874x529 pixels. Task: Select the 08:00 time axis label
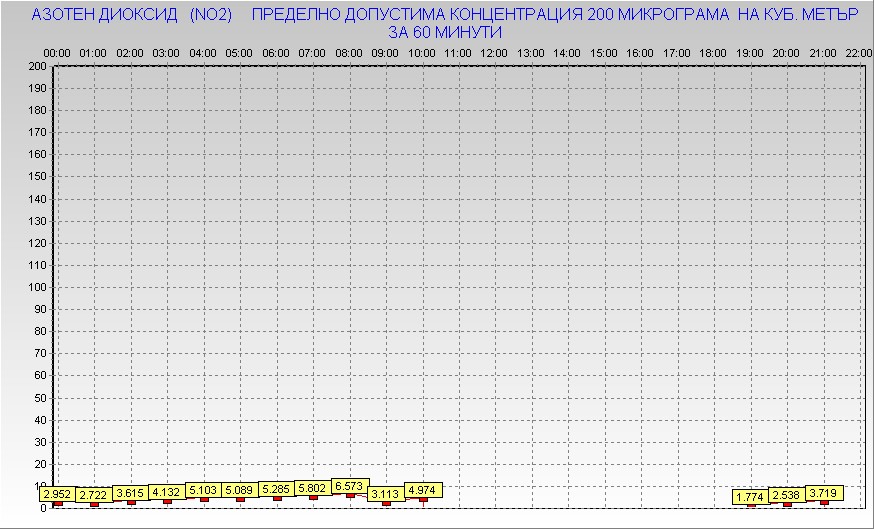click(349, 52)
